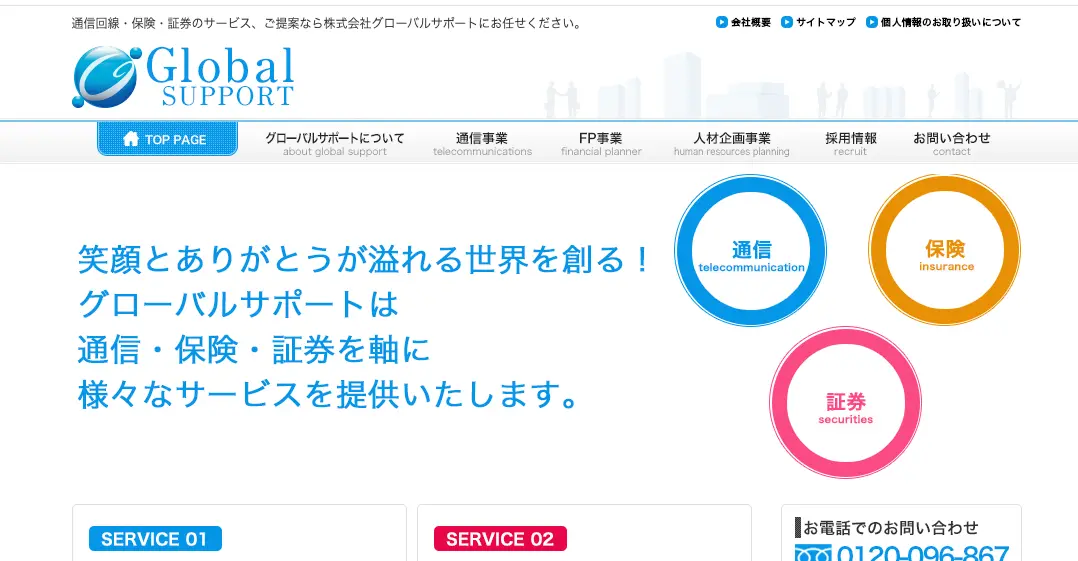The width and height of the screenshot is (1078, 561).
Task: Click the SERVICE 01 label
Action: 155,539
